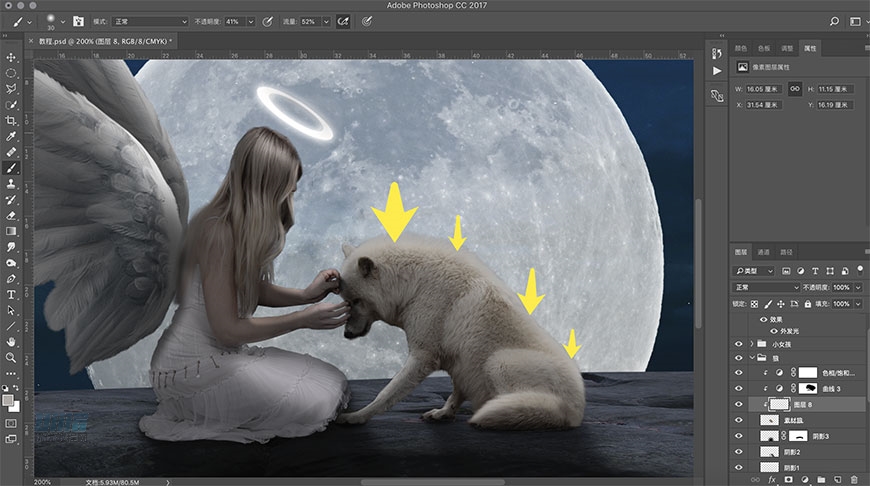Open the tool preset picker arrow

tap(29, 22)
